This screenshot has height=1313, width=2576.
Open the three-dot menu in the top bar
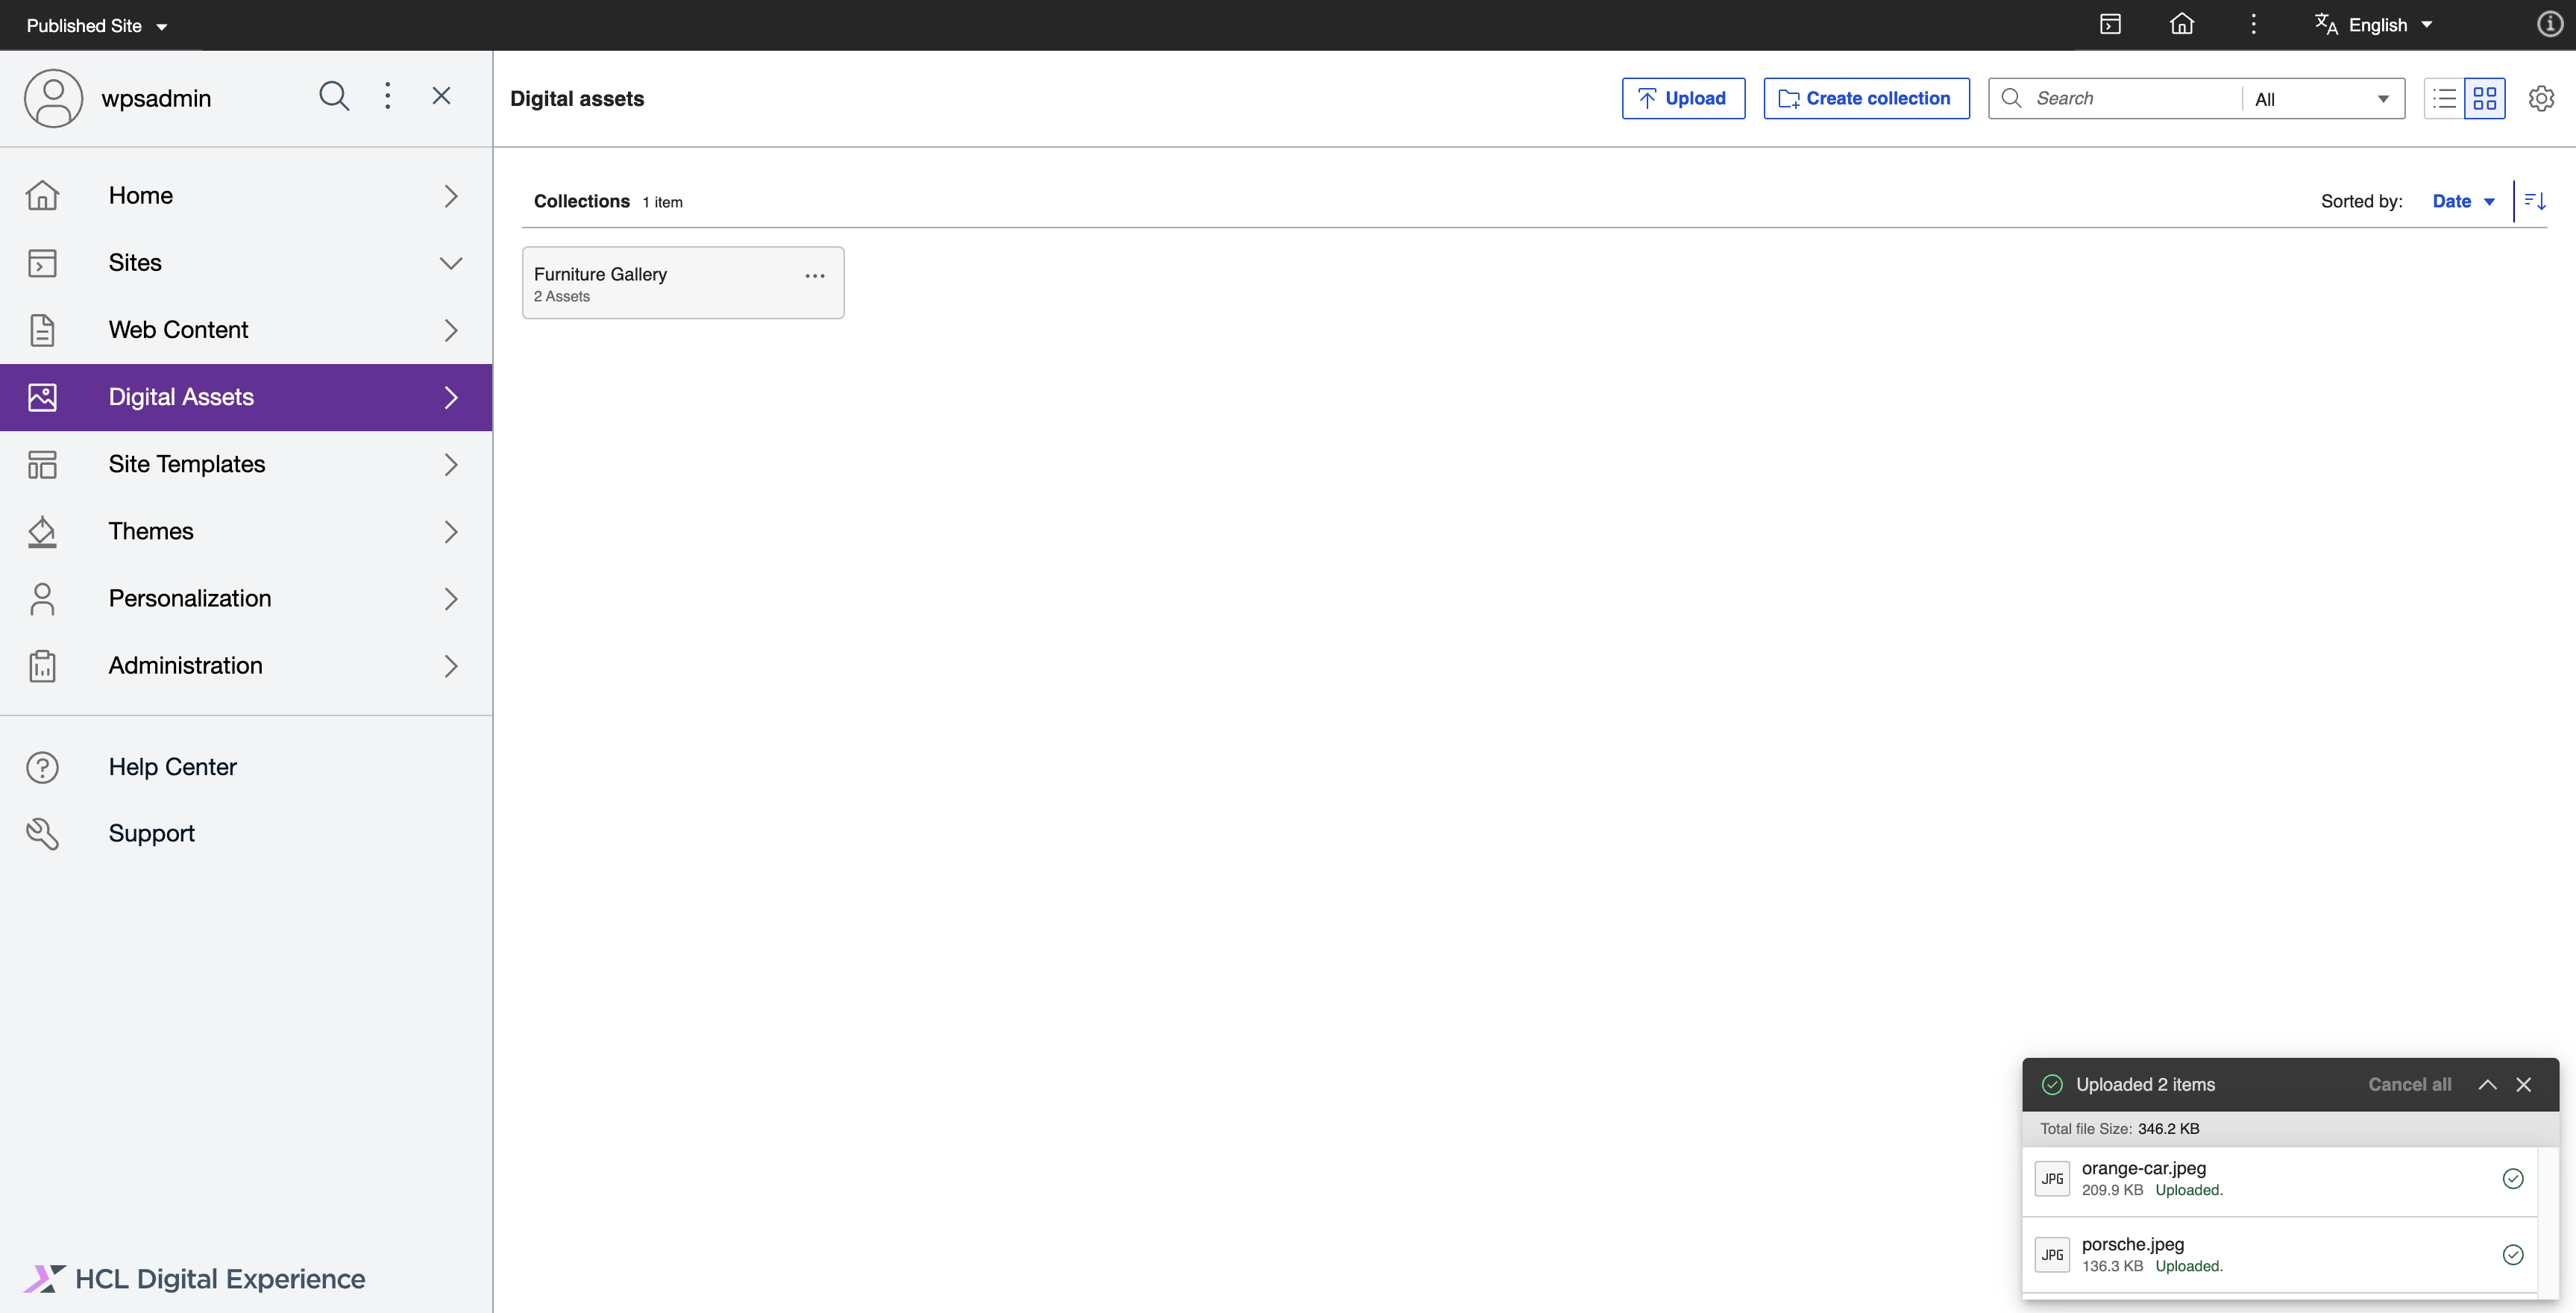click(2253, 23)
